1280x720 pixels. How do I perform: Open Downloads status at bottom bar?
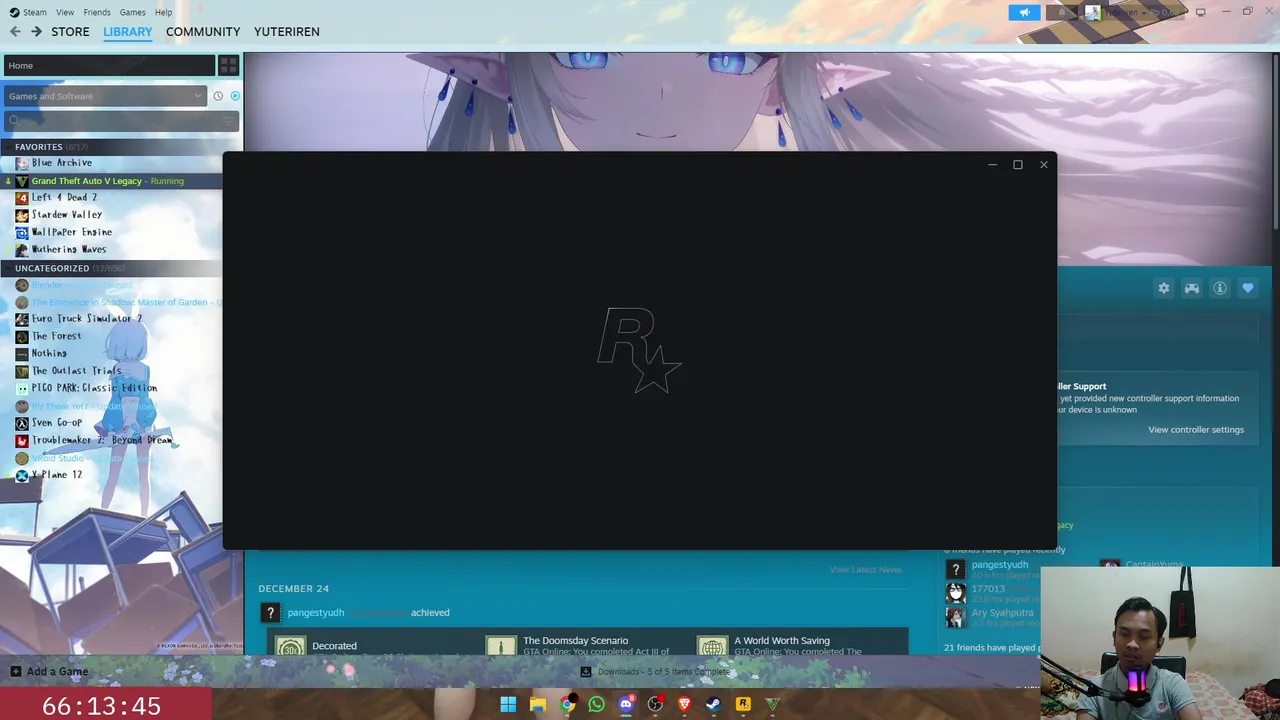[656, 671]
